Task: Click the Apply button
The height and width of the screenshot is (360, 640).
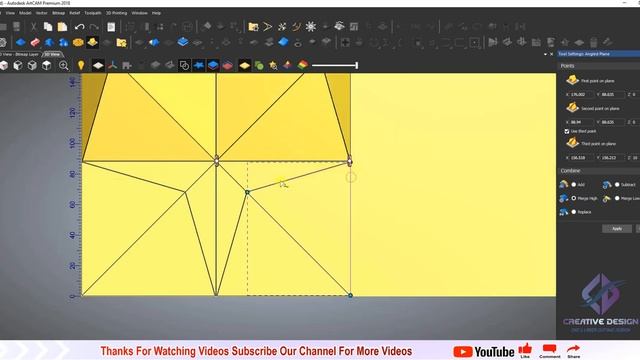Action: 617,229
